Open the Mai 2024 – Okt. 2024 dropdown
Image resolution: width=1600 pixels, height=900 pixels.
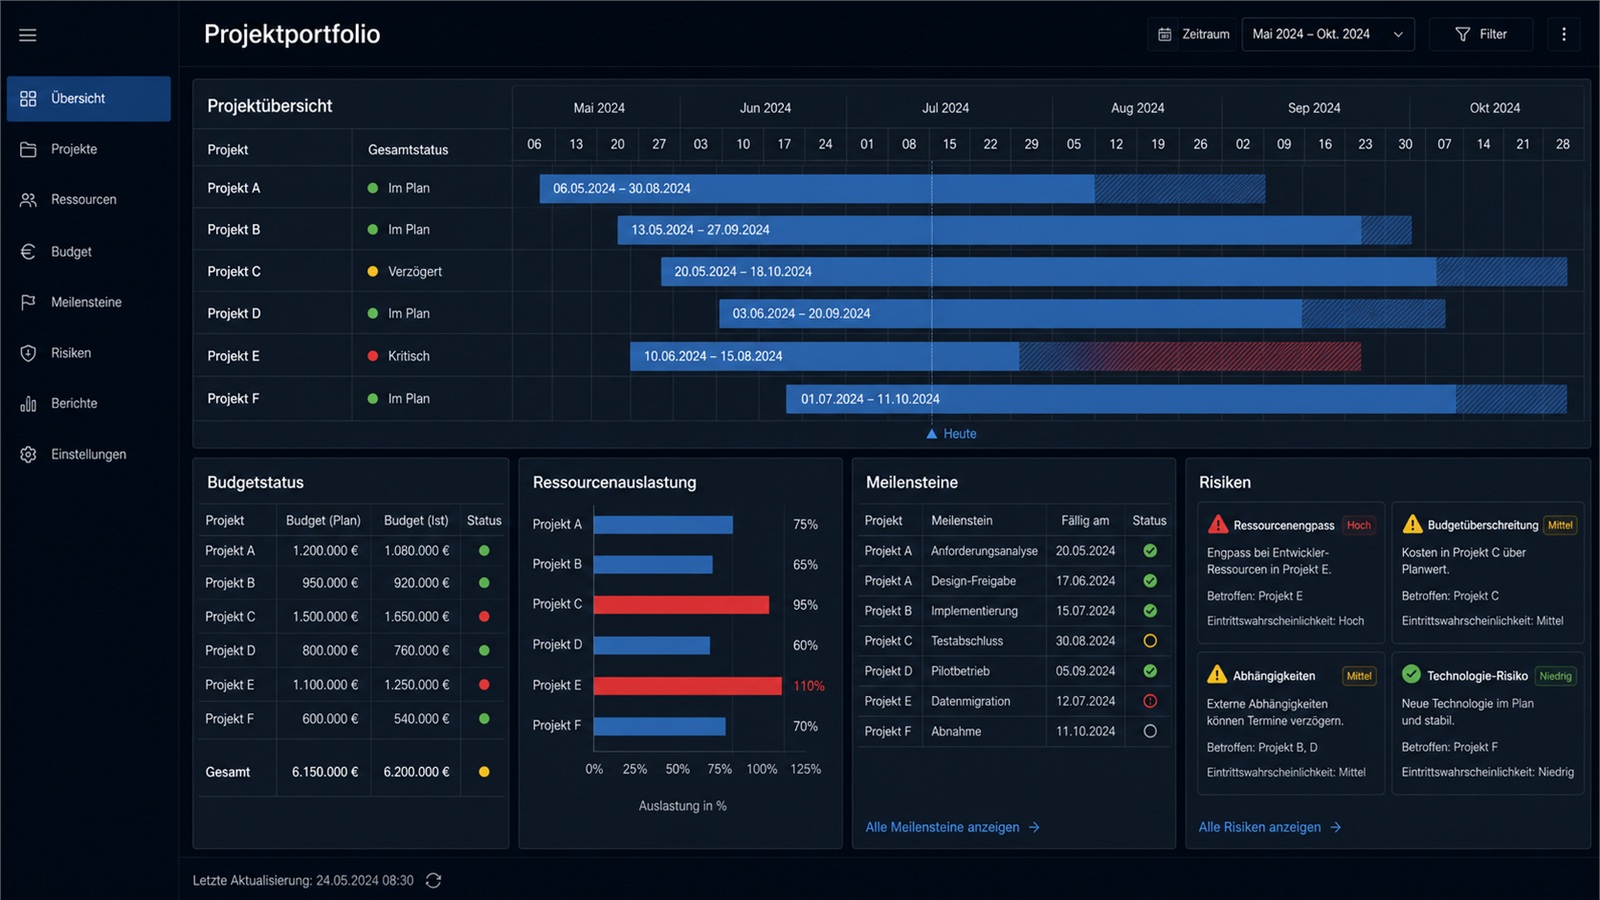point(1328,34)
